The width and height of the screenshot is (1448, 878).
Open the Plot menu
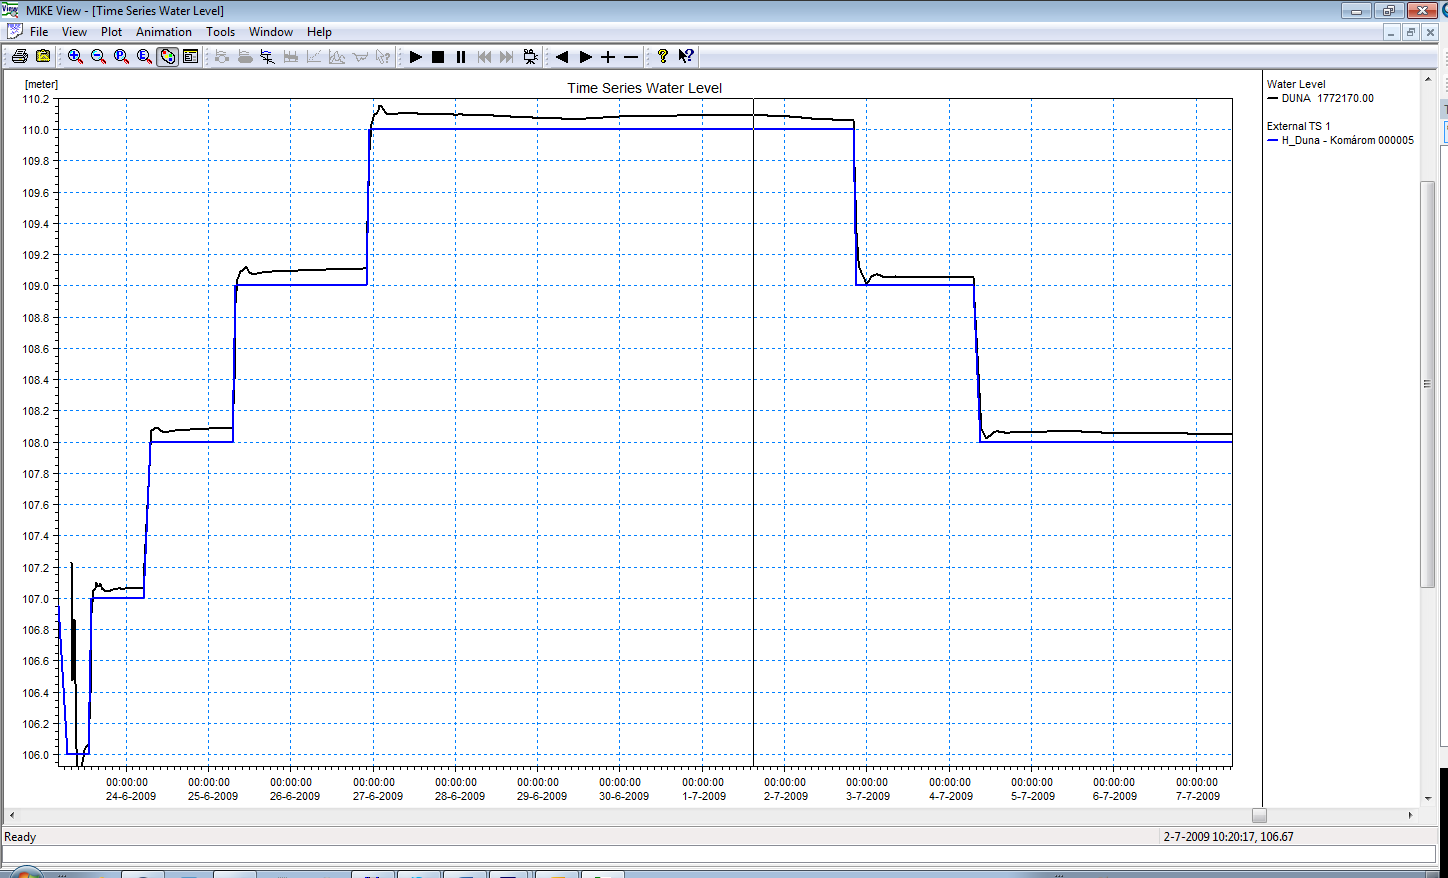pos(111,32)
